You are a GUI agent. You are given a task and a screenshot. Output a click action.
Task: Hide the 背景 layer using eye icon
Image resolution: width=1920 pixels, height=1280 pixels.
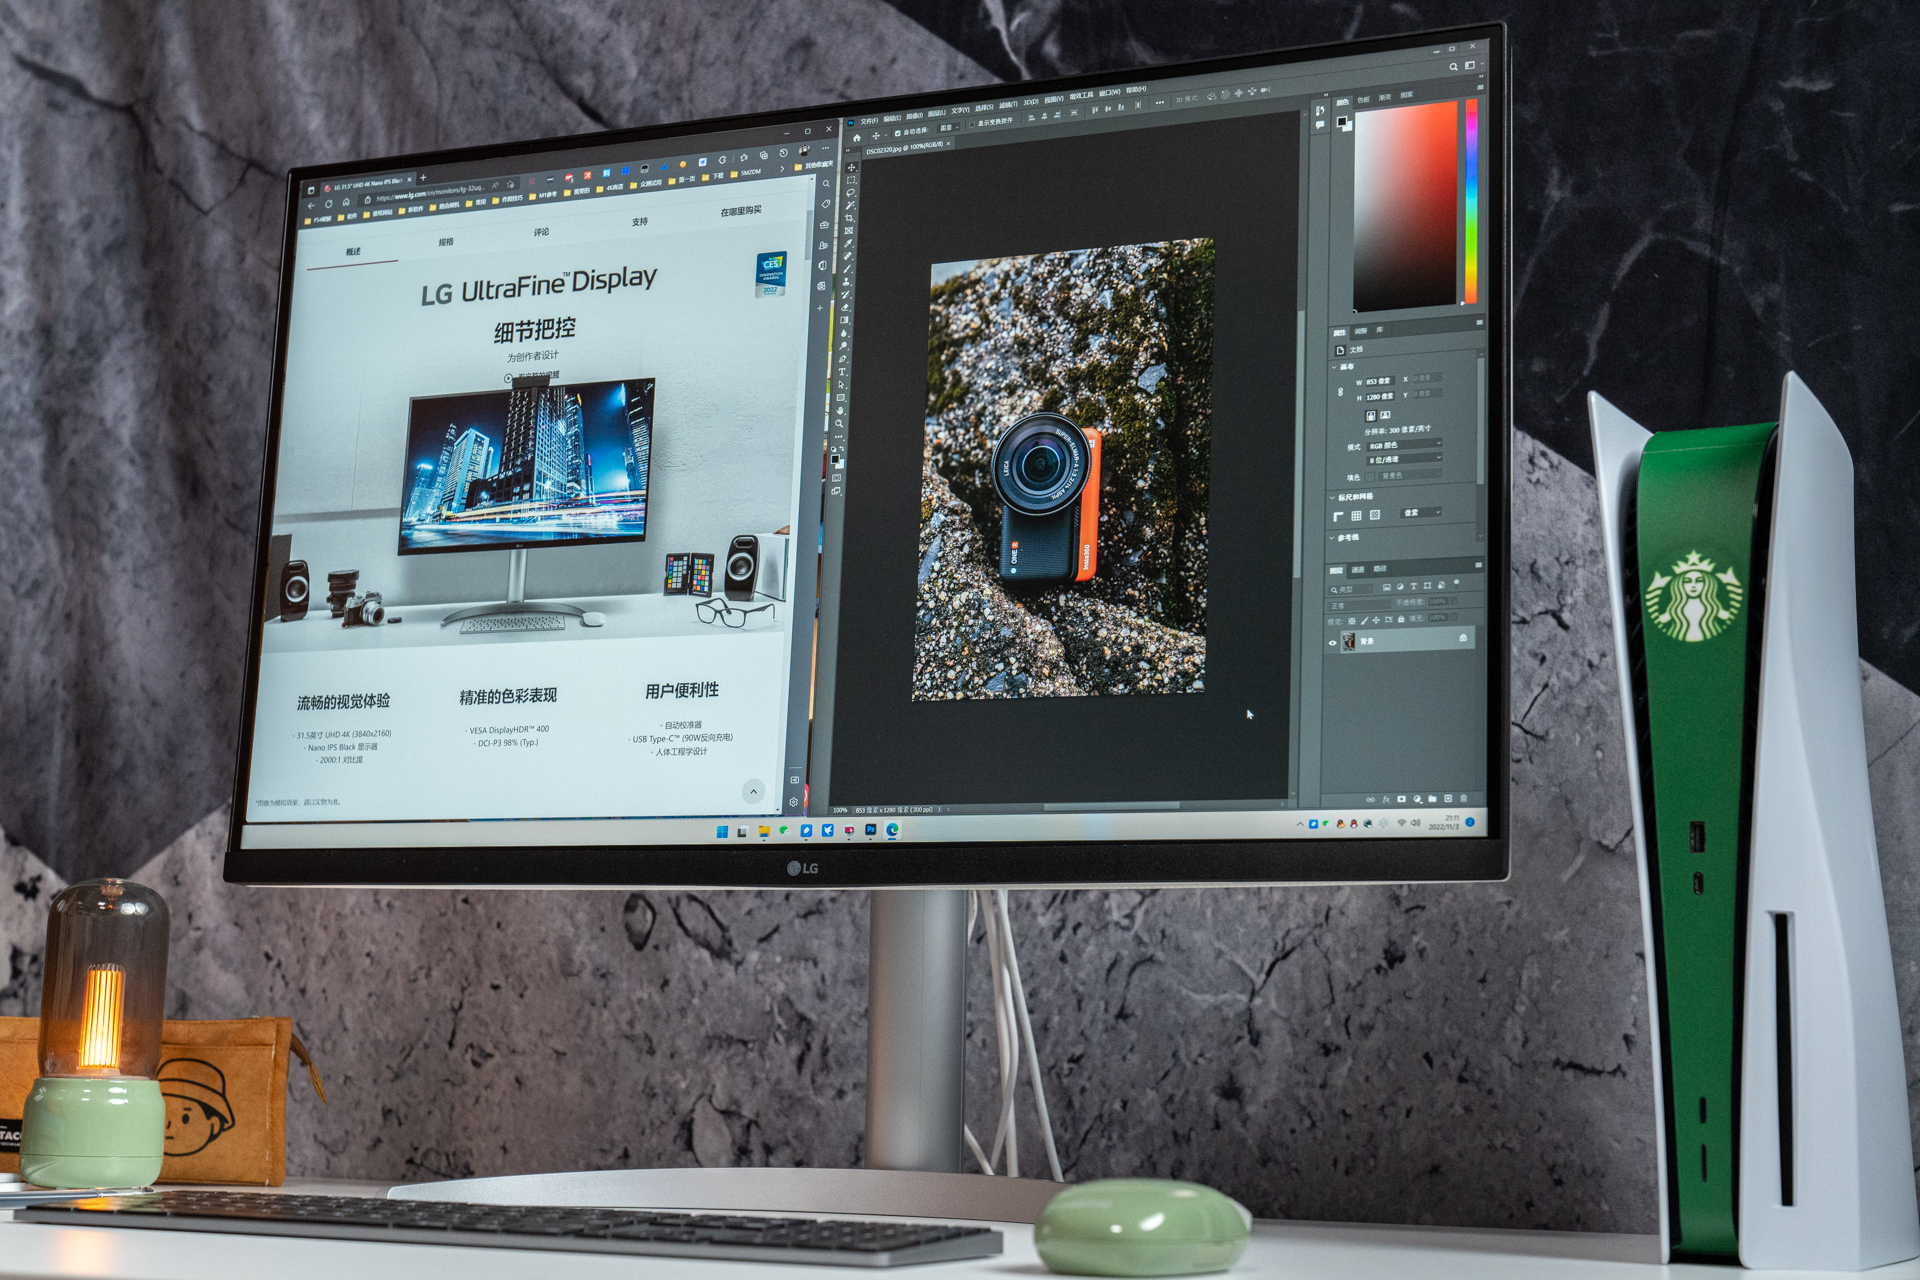click(x=1333, y=643)
